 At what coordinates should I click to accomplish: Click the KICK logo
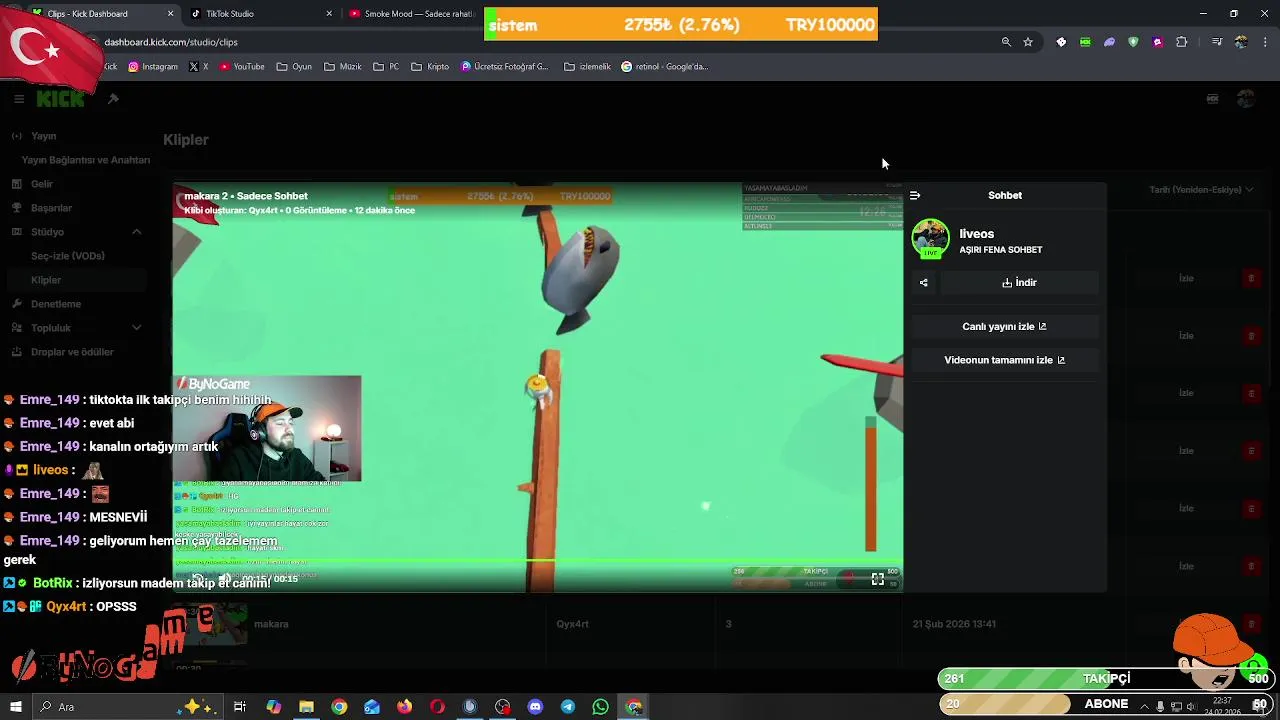click(61, 99)
